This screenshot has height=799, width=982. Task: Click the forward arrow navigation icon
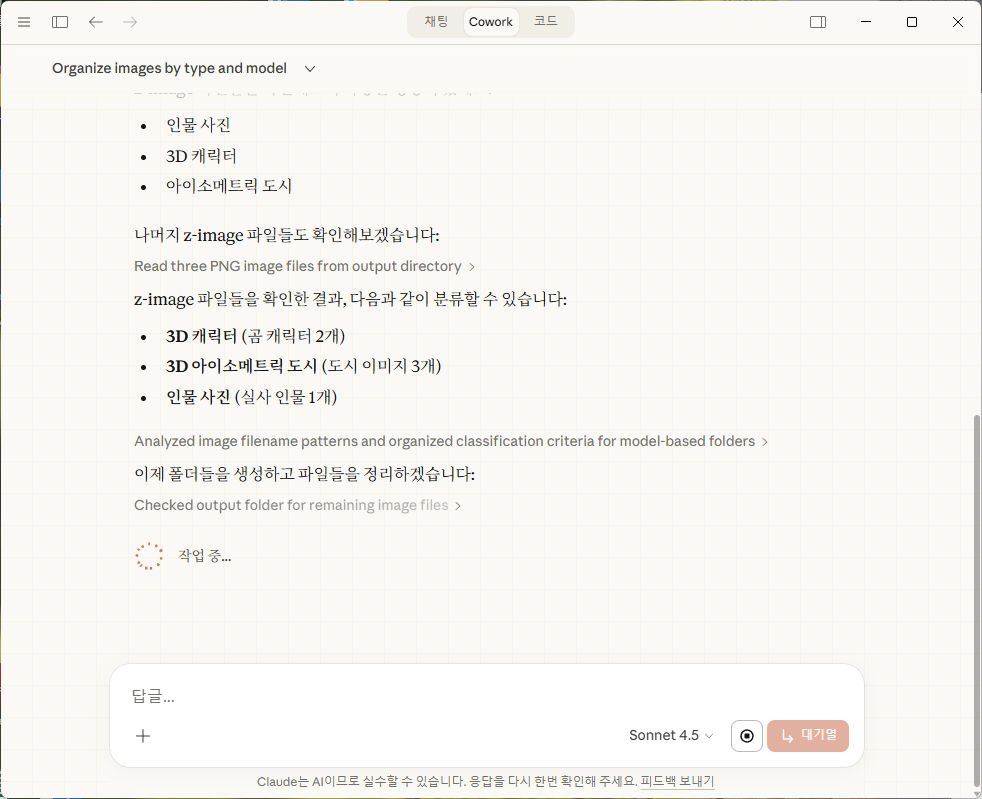pyautogui.click(x=130, y=22)
